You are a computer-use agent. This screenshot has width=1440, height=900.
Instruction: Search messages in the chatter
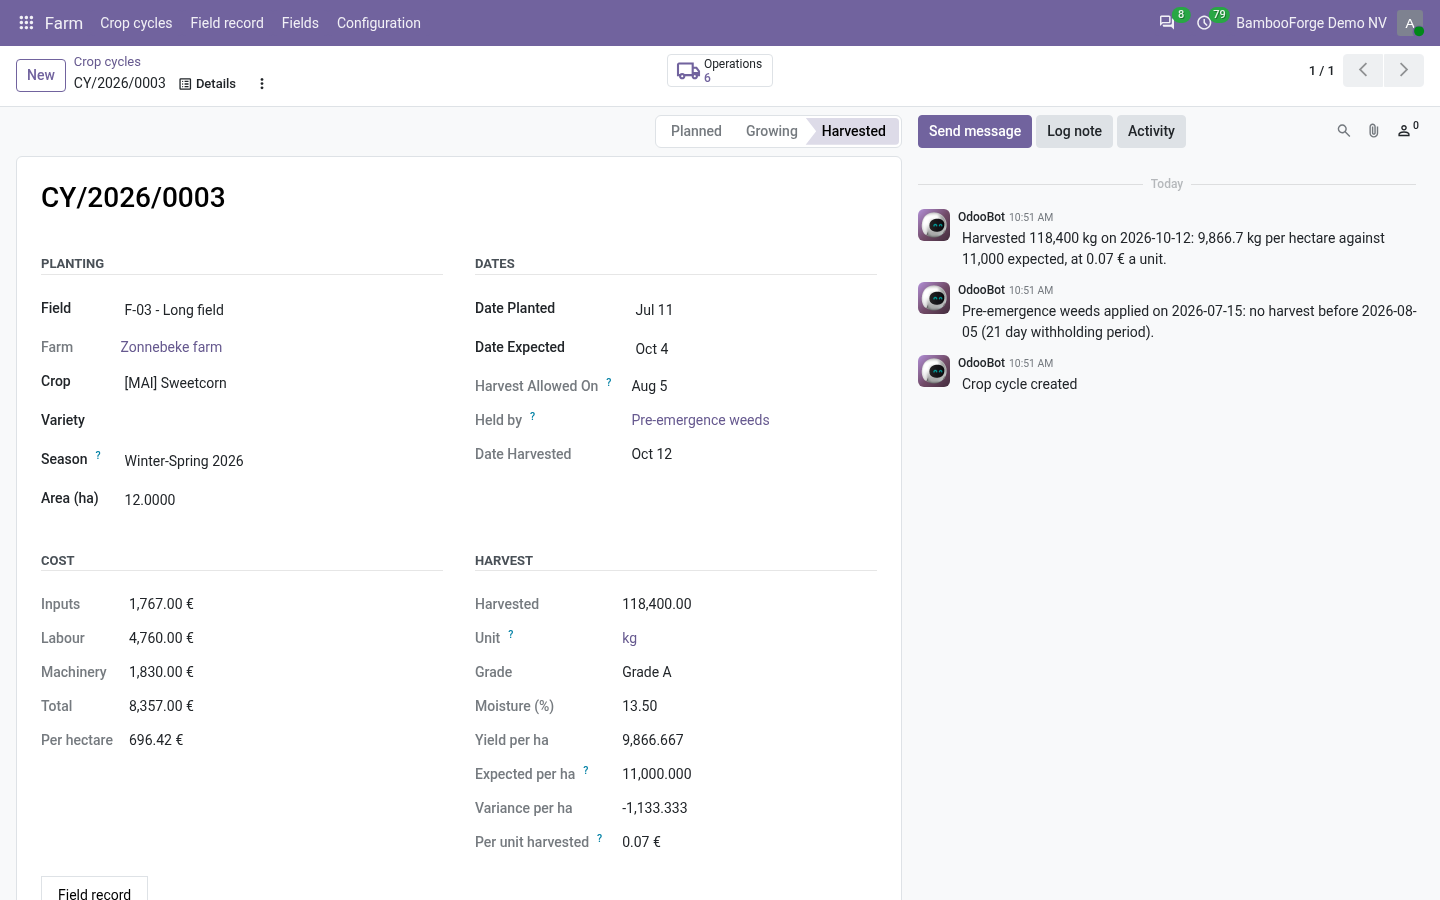1344,131
